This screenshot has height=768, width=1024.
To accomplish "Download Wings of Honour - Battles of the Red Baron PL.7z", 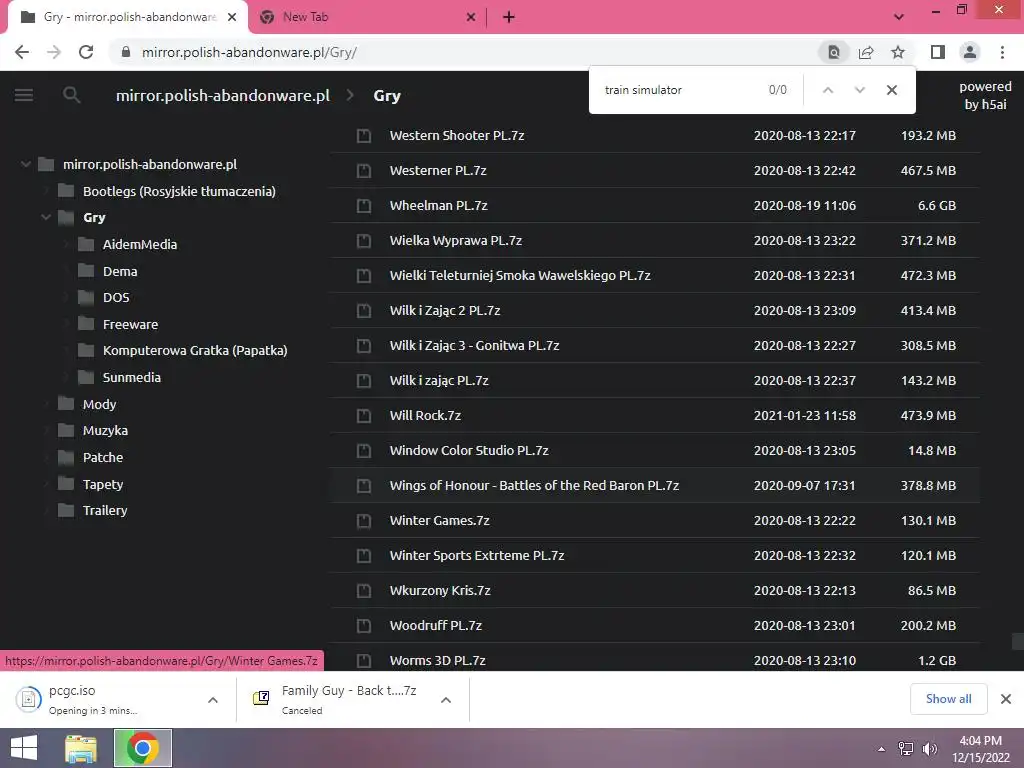I will (x=534, y=486).
